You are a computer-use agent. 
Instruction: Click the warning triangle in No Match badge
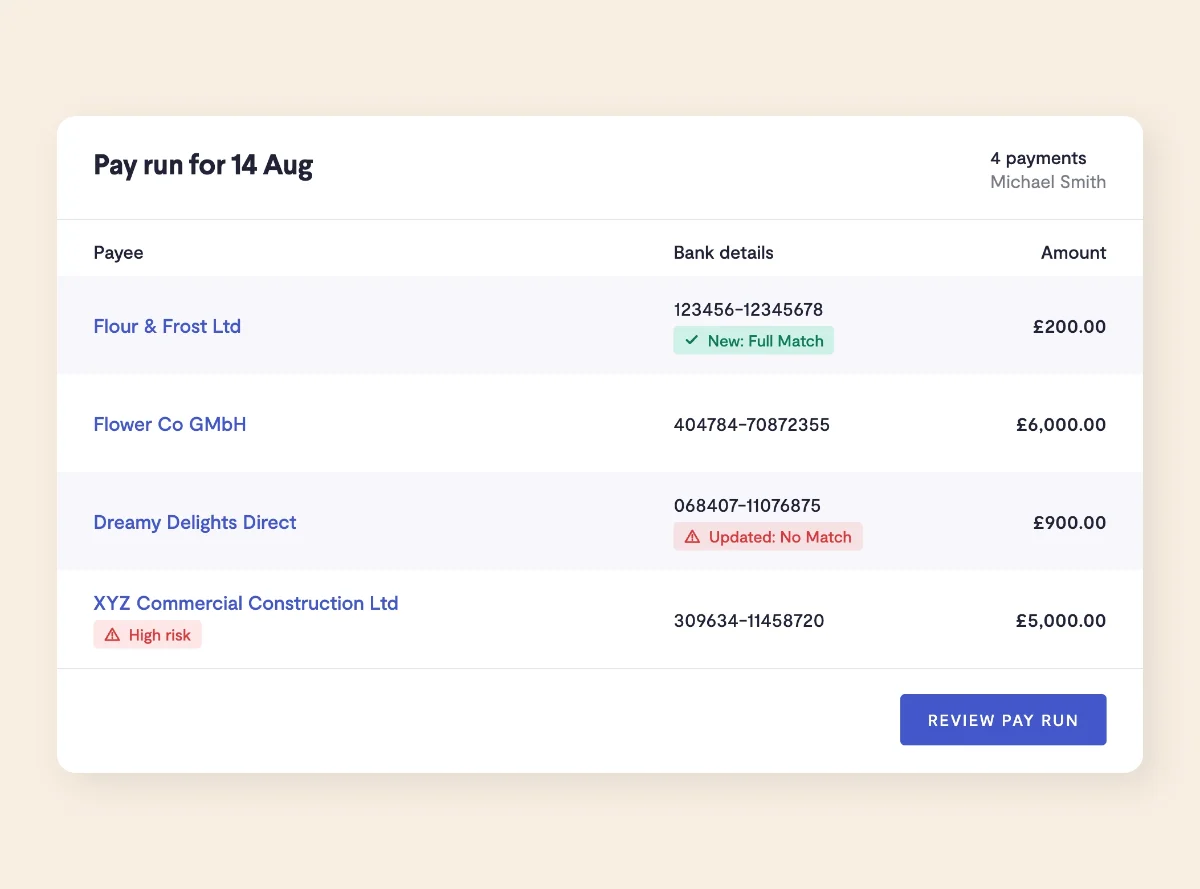(692, 537)
